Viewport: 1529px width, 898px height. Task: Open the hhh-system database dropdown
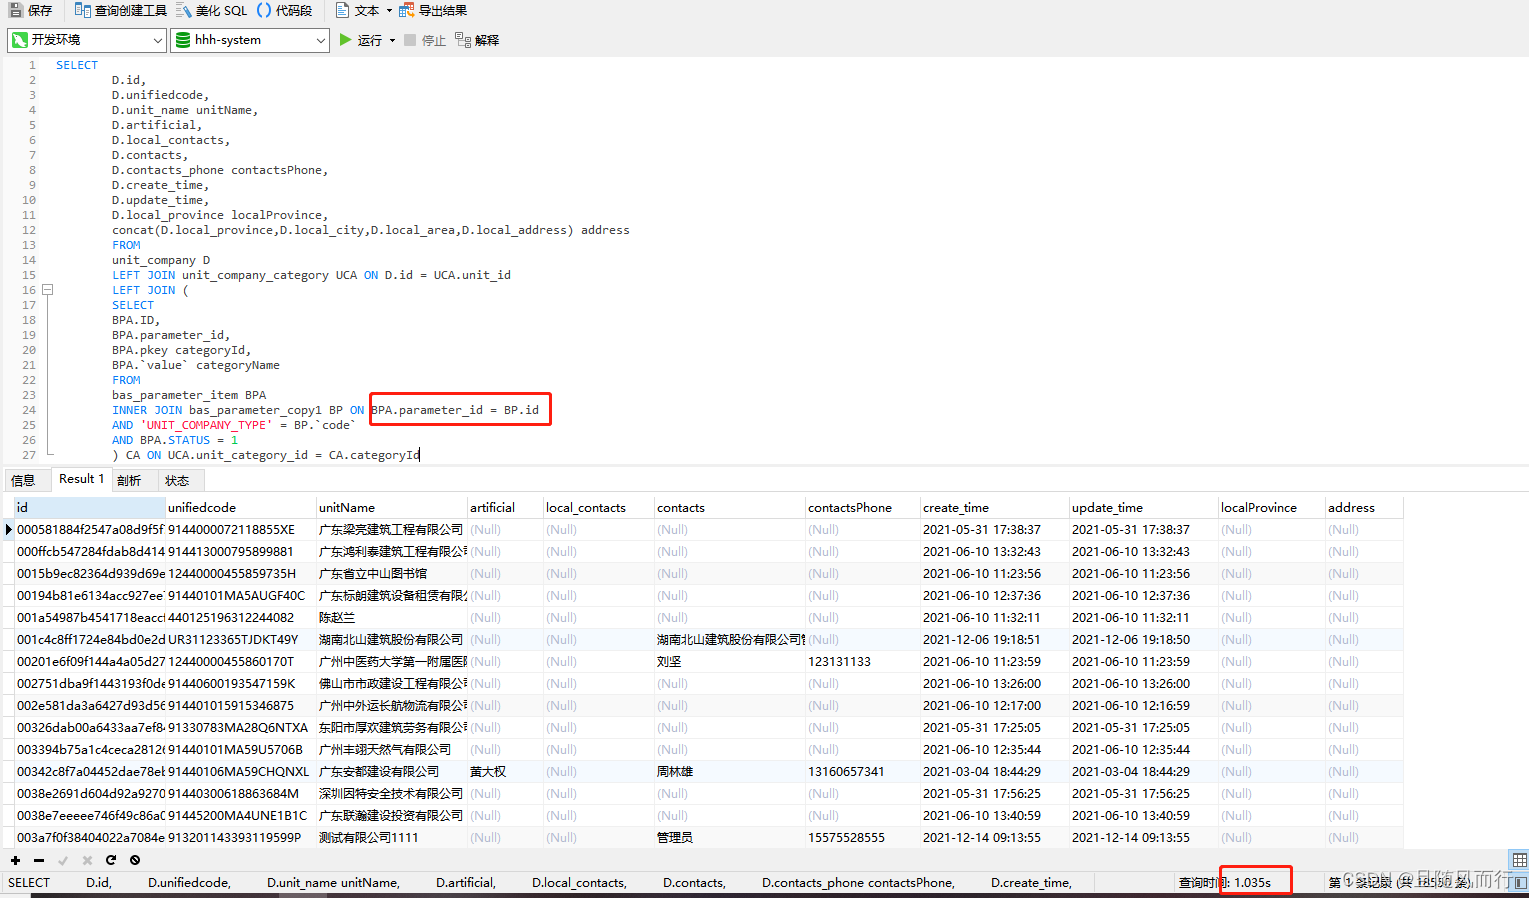point(250,40)
